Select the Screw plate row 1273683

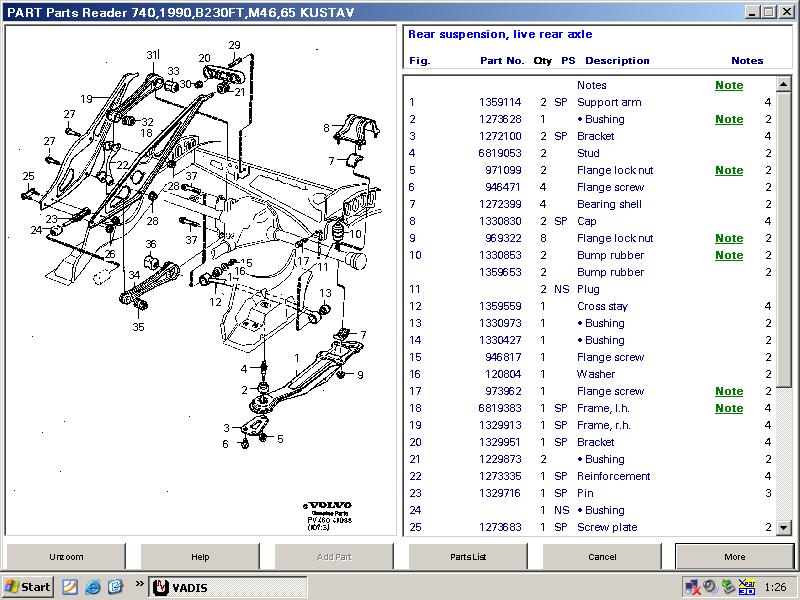pos(590,527)
